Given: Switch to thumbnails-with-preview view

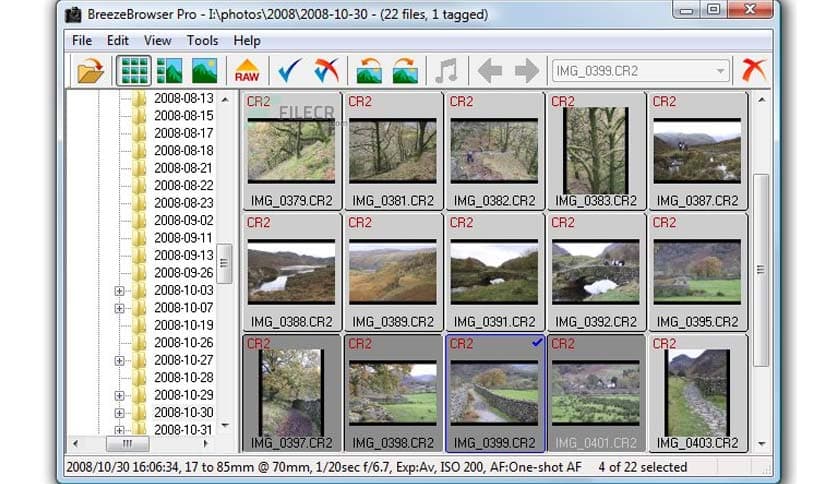Looking at the screenshot, I should coord(170,70).
